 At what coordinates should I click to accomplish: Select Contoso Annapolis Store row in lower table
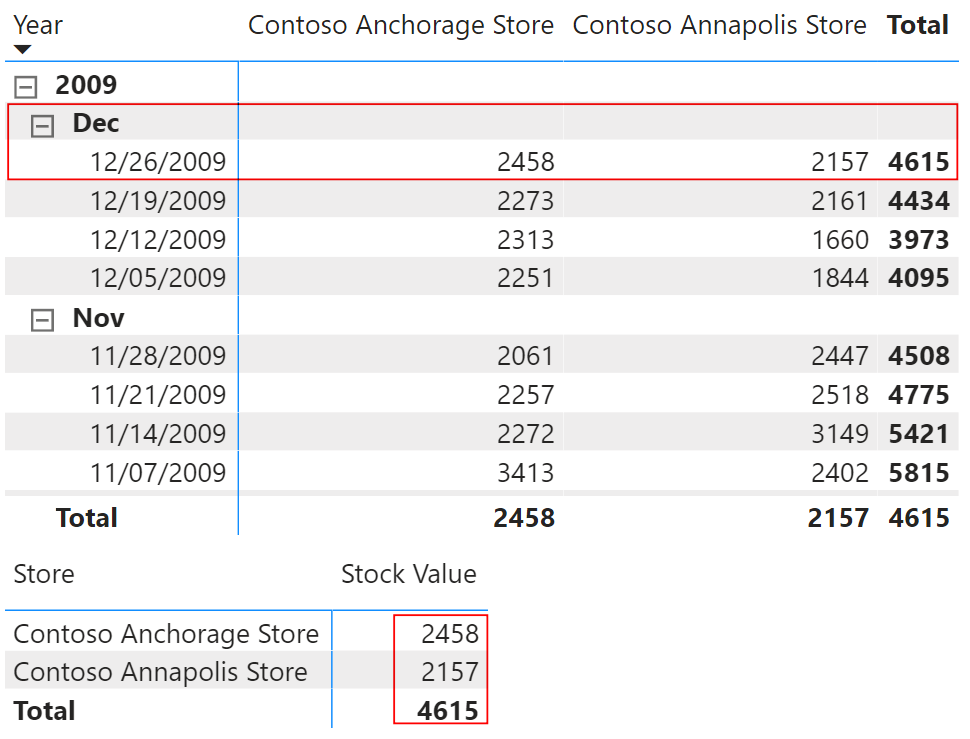tap(246, 672)
